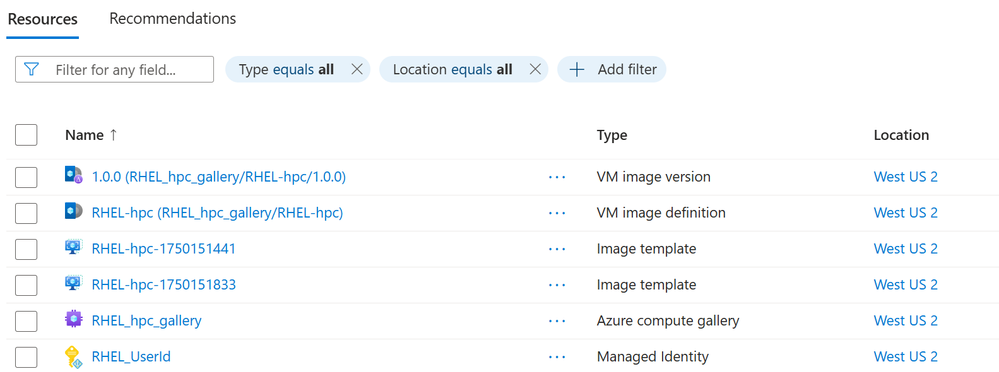Open the more options menu for RHEL_hpc_gallery

(557, 320)
